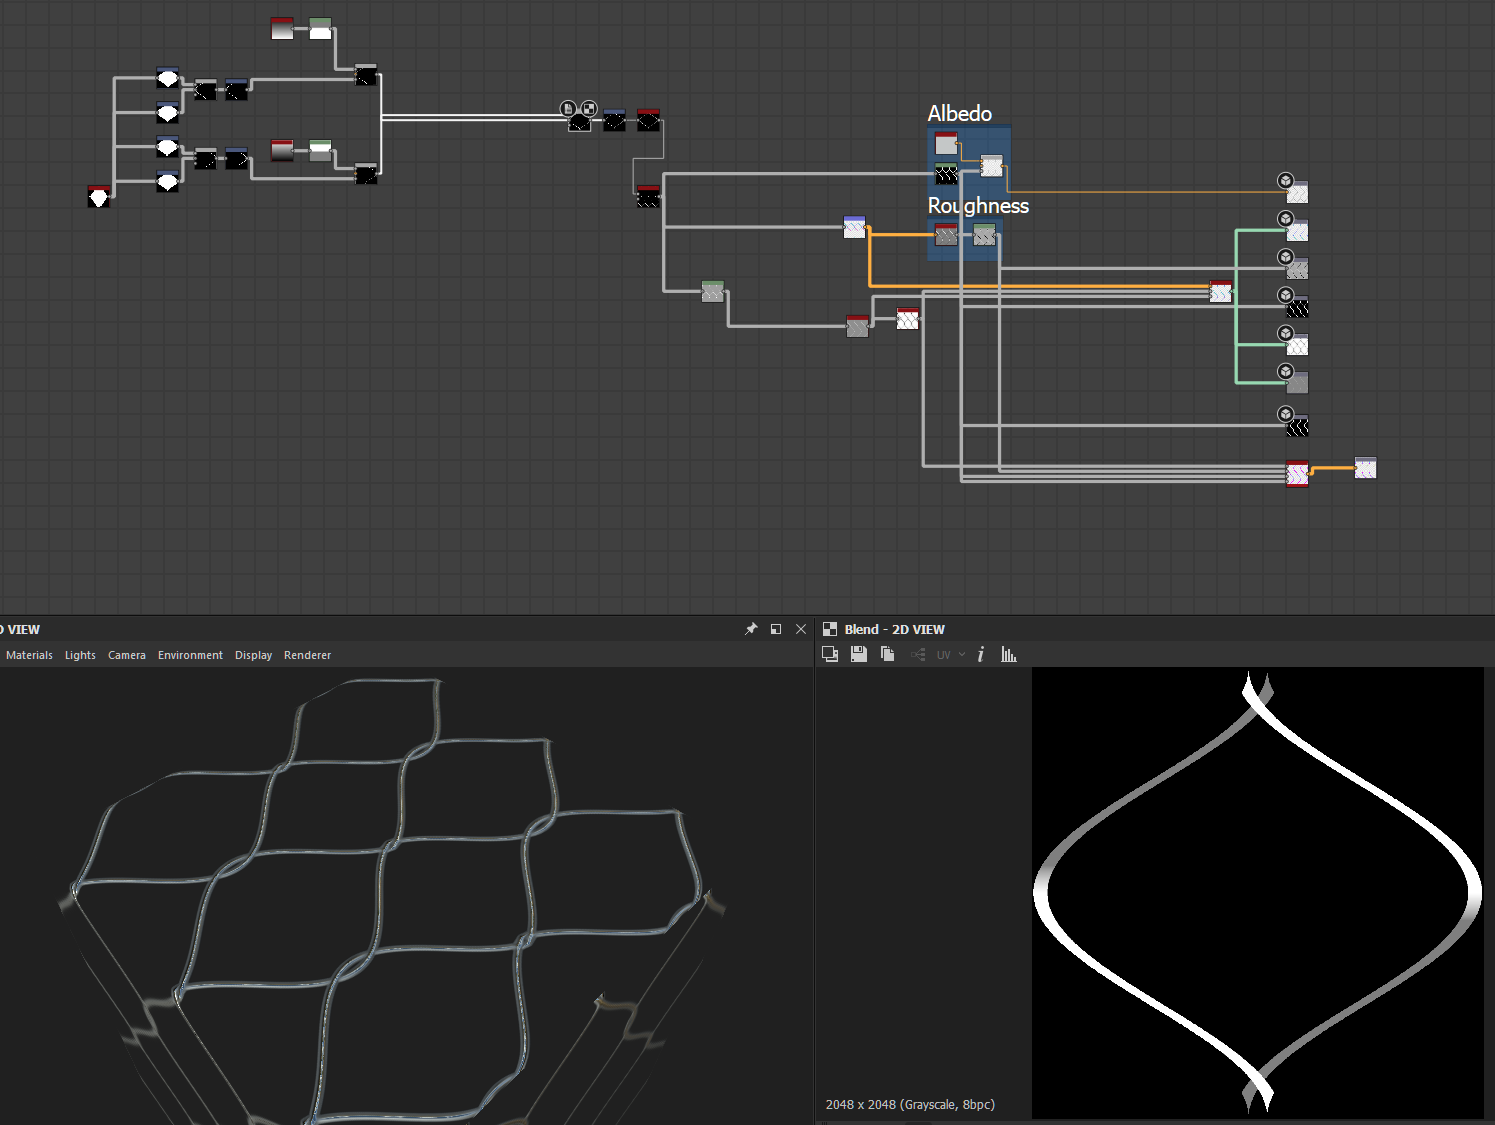This screenshot has width=1495, height=1125.
Task: Select the lower red-header gradient node
Action: tap(283, 150)
